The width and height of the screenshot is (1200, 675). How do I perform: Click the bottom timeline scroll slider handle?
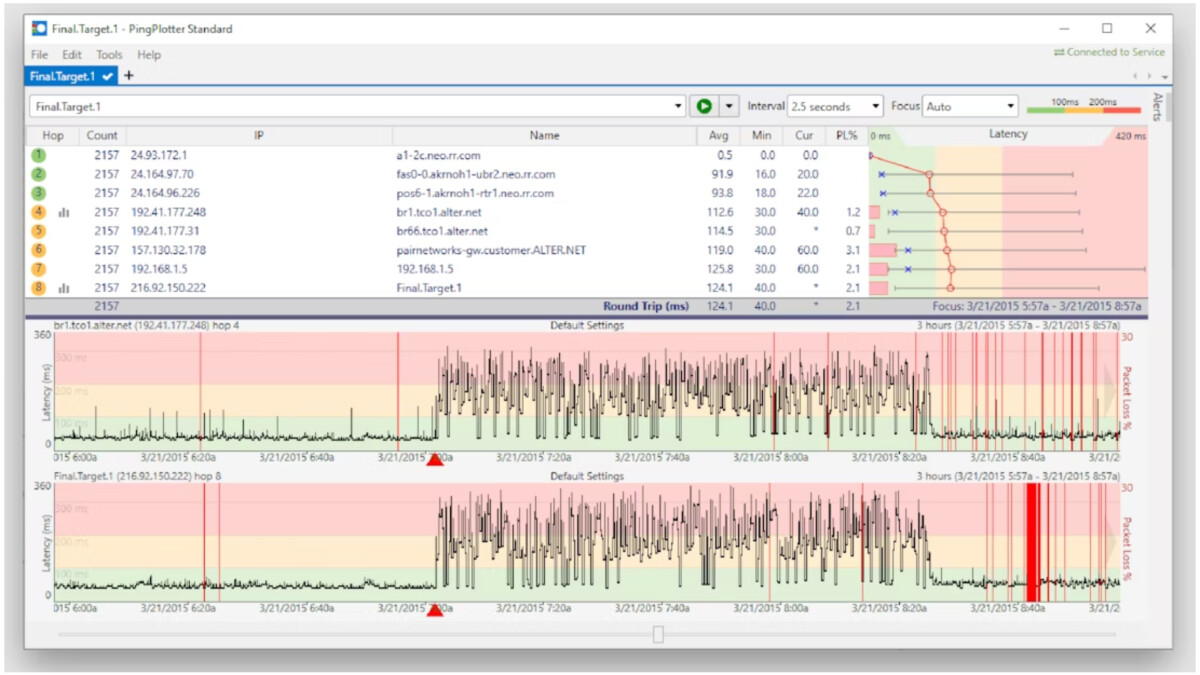[x=658, y=634]
